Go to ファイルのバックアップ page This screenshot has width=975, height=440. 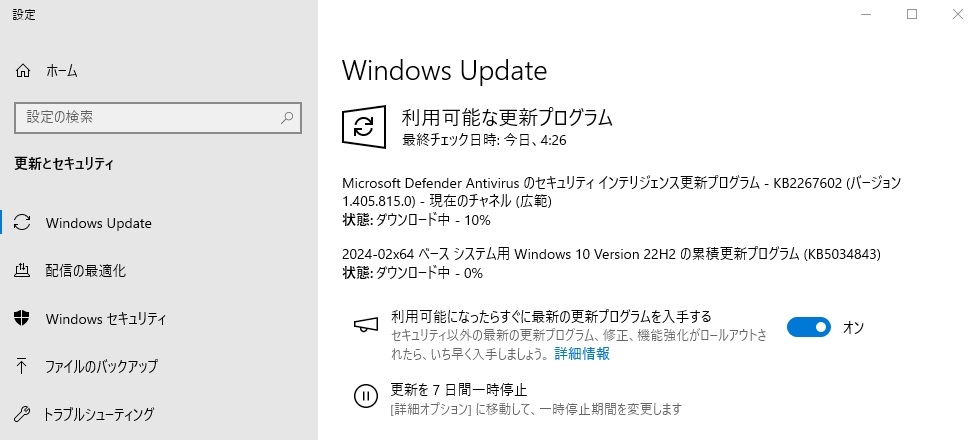pyautogui.click(x=101, y=366)
